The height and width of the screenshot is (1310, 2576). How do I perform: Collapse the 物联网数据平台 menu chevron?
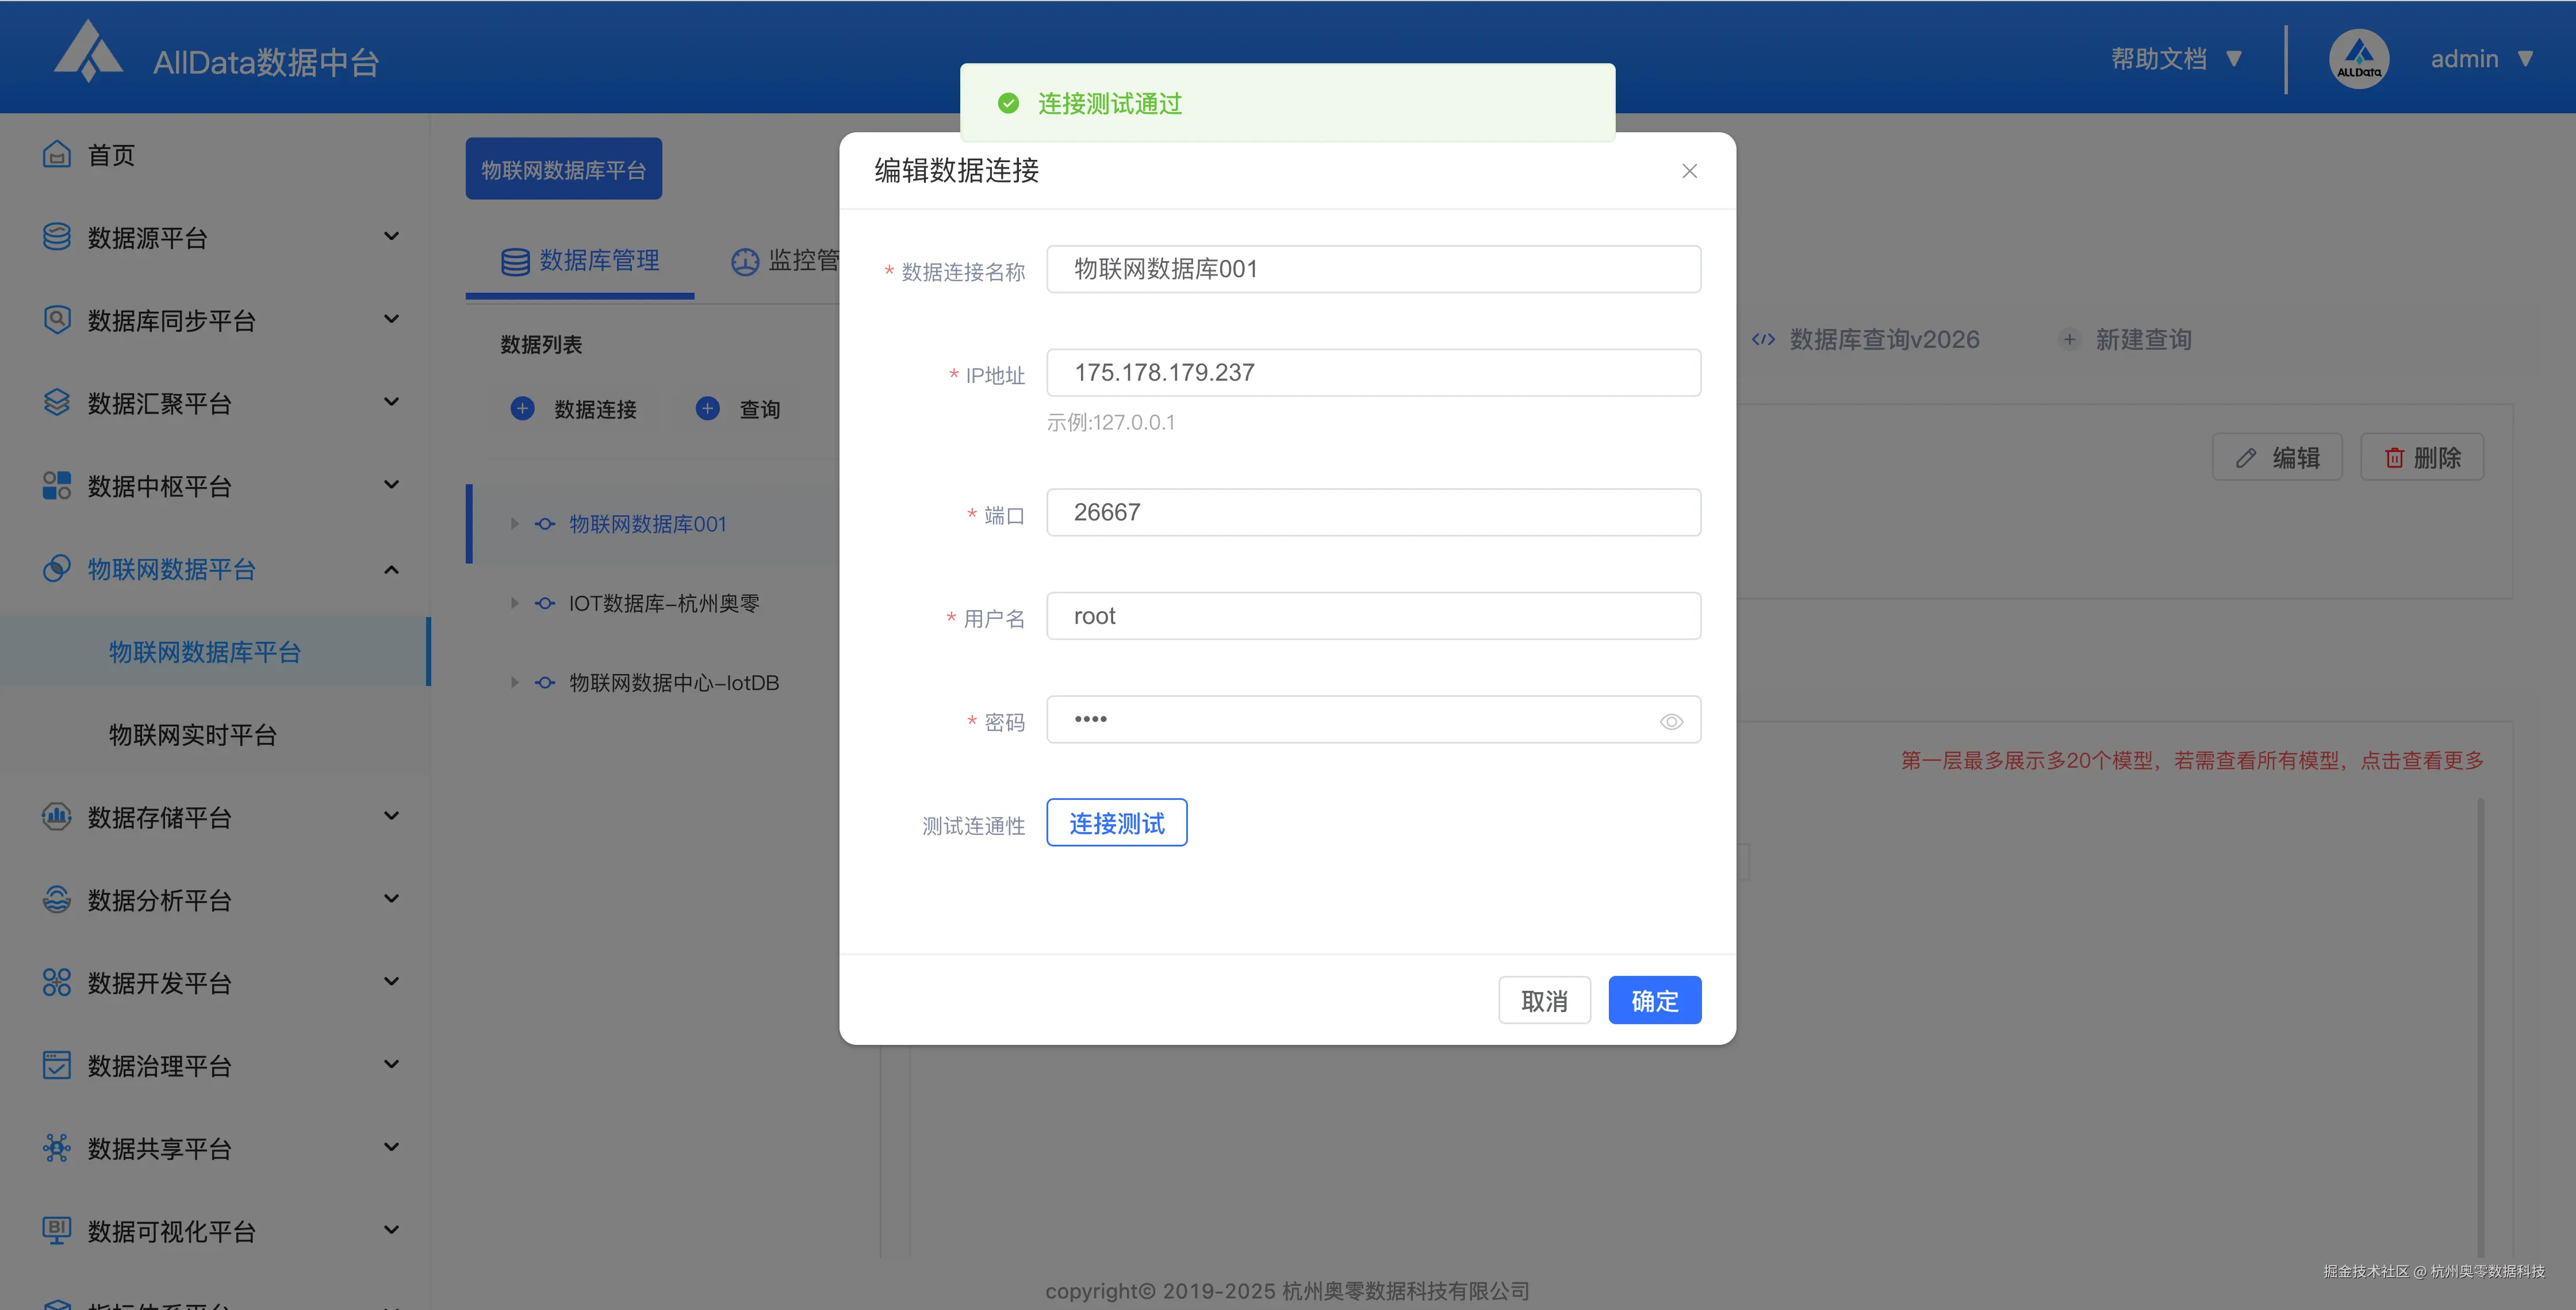[x=392, y=569]
